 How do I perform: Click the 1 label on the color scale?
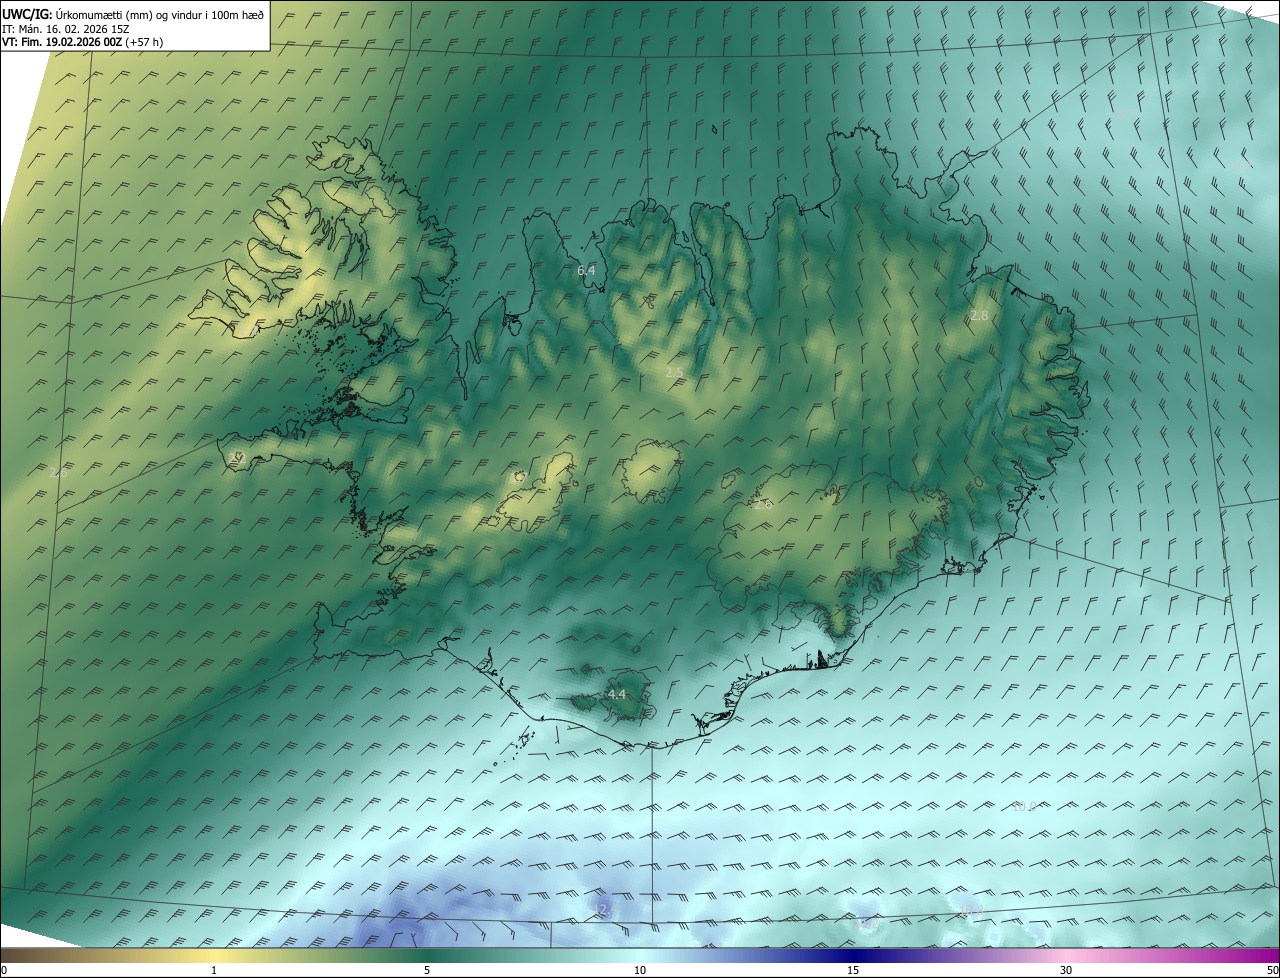pyautogui.click(x=214, y=970)
